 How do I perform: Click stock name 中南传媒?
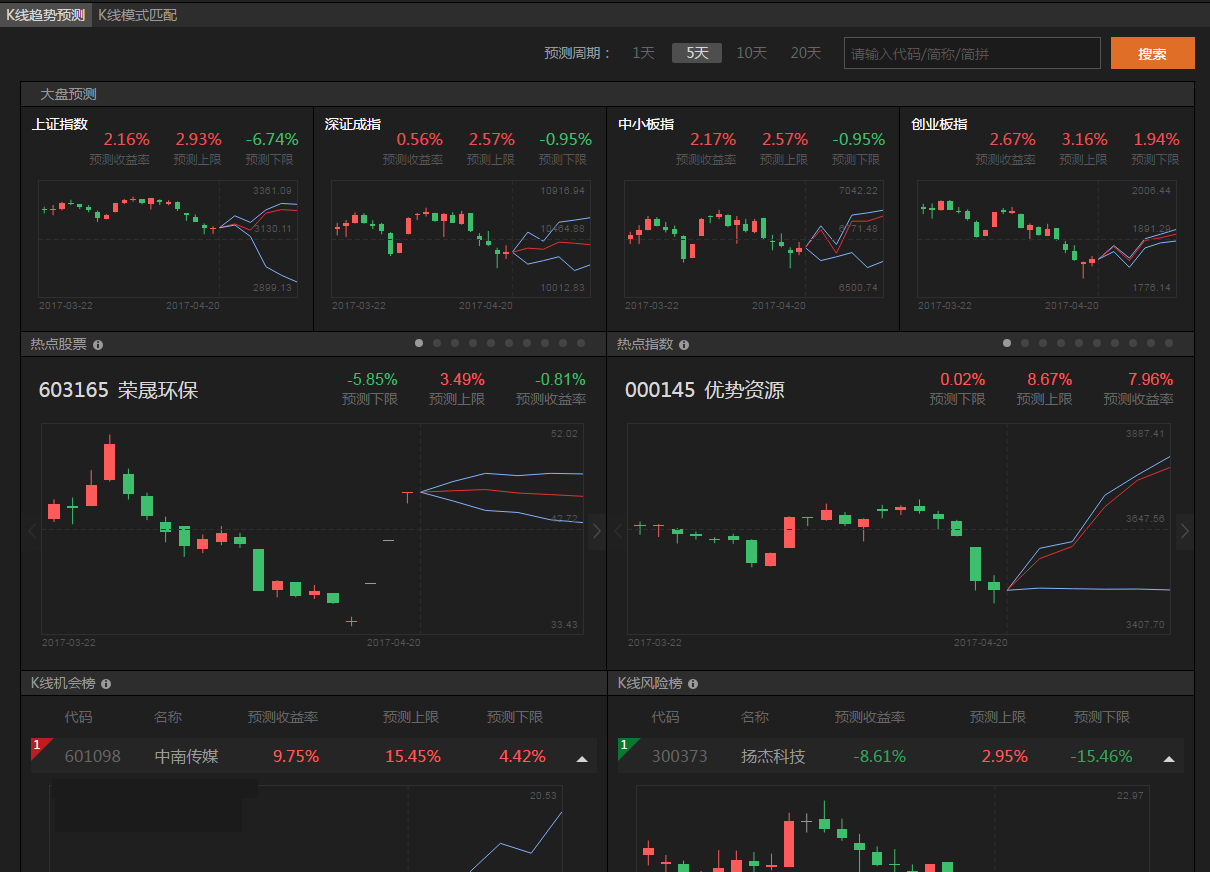tap(187, 757)
